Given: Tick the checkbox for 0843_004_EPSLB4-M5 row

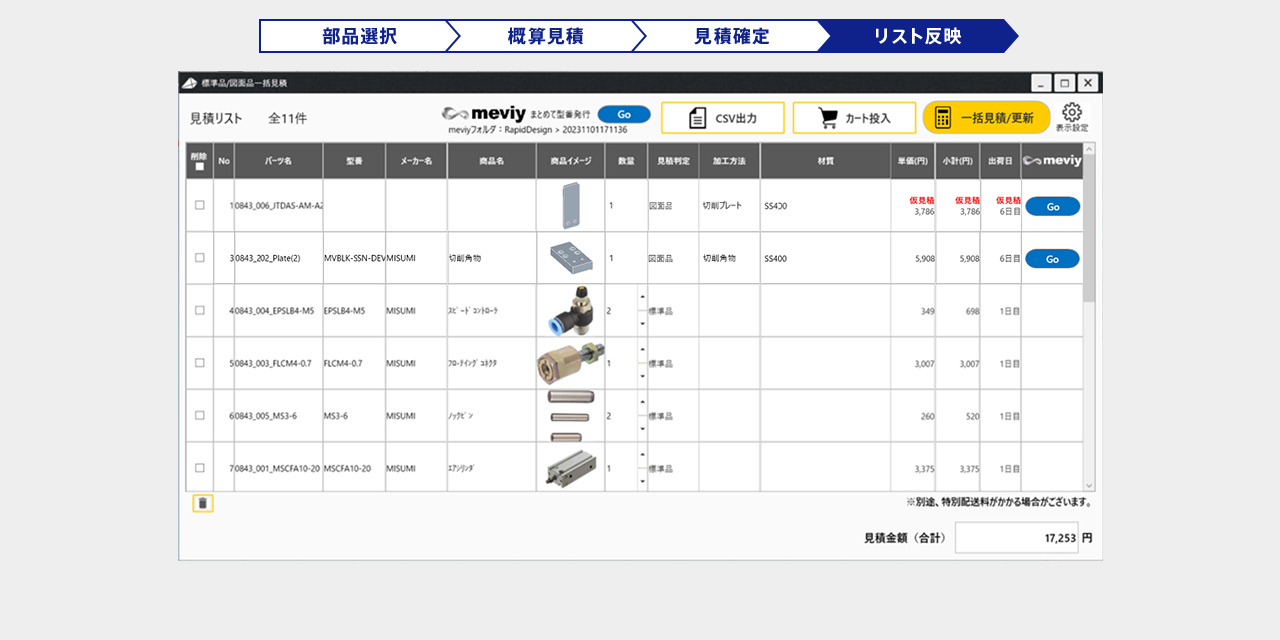Looking at the screenshot, I should 200,310.
